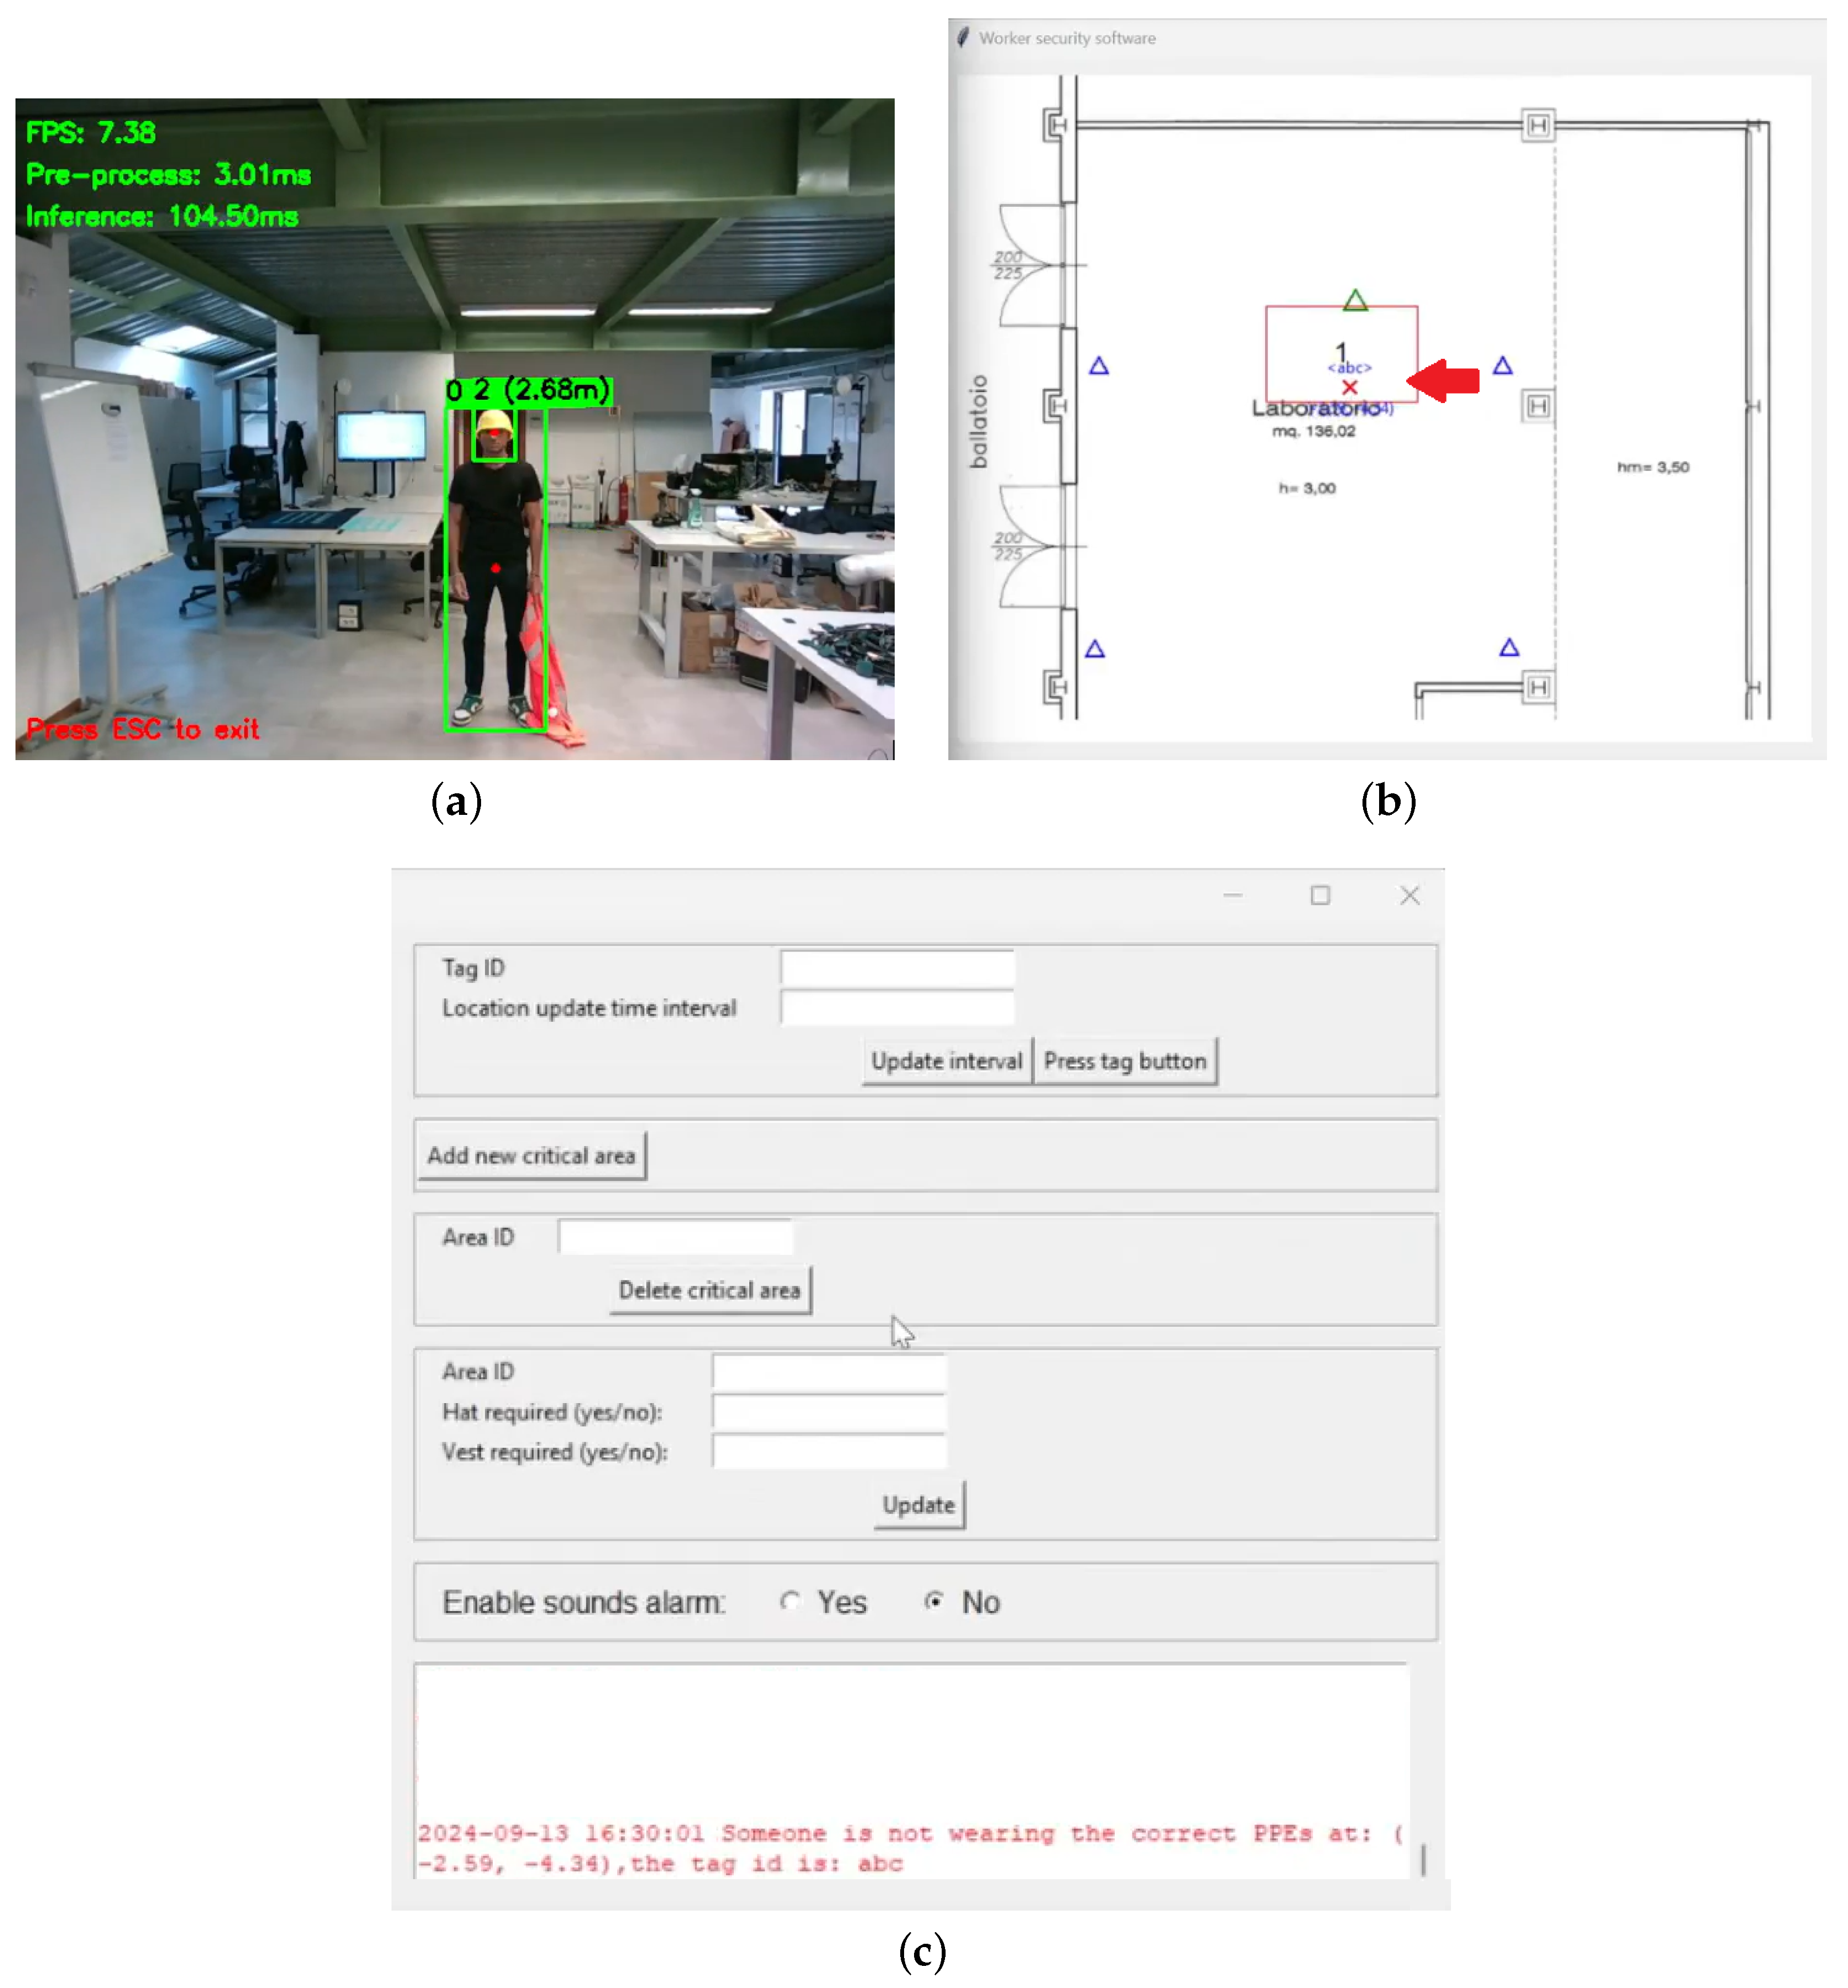Click Delete critical area button

[709, 1291]
